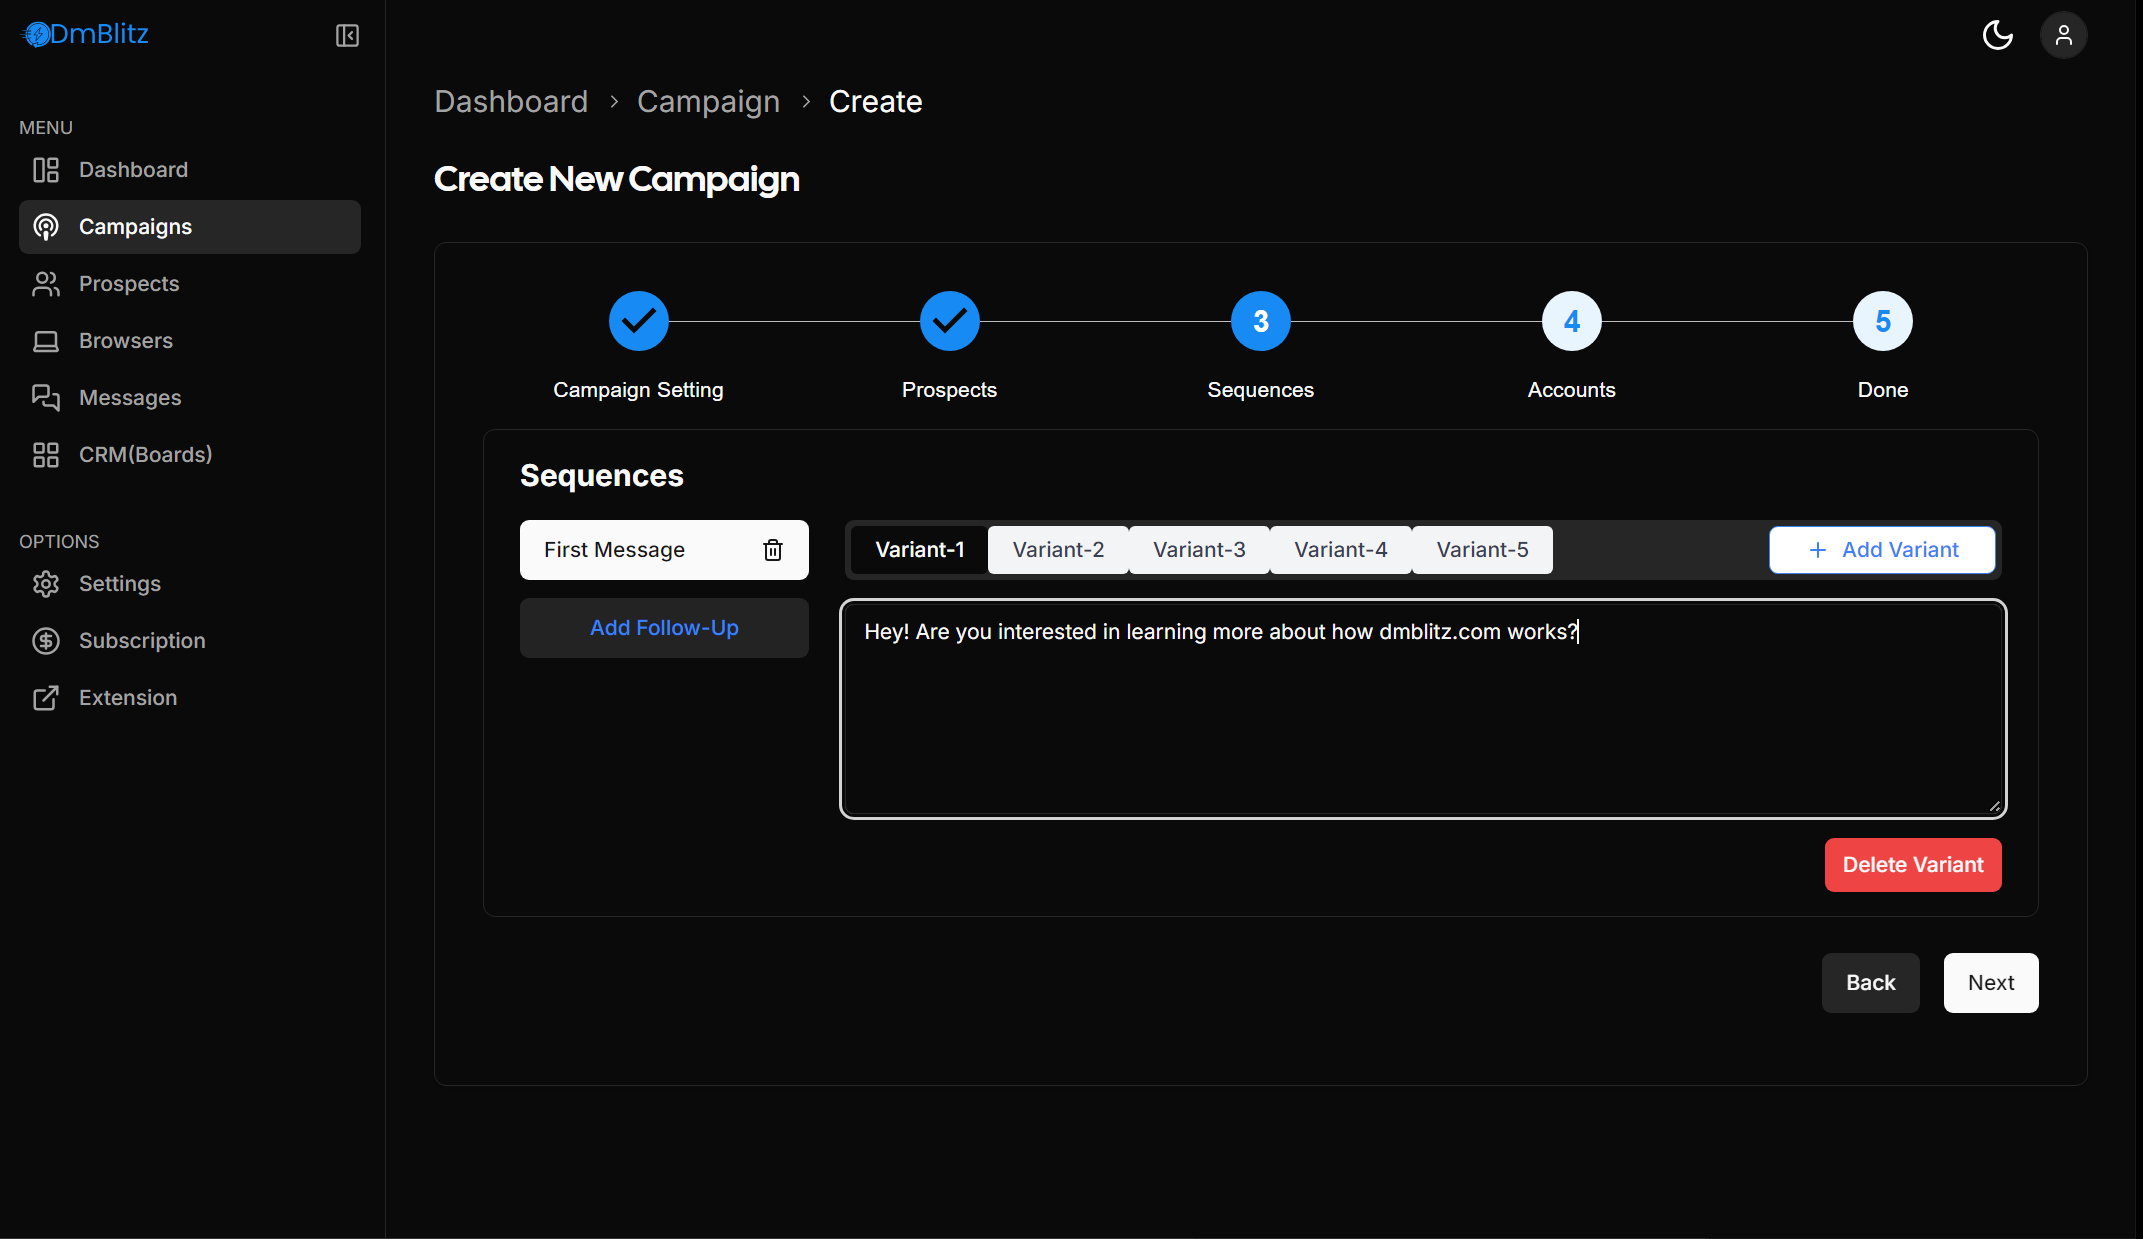2143x1239 pixels.
Task: Open the user profile avatar
Action: pyautogui.click(x=2063, y=35)
